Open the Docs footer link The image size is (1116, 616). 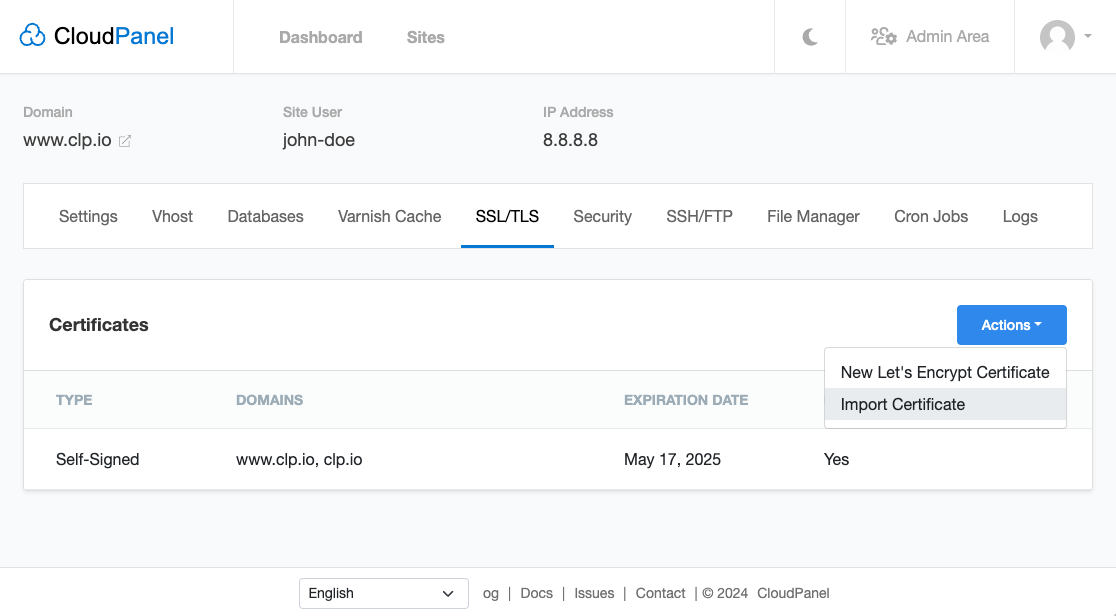point(536,593)
